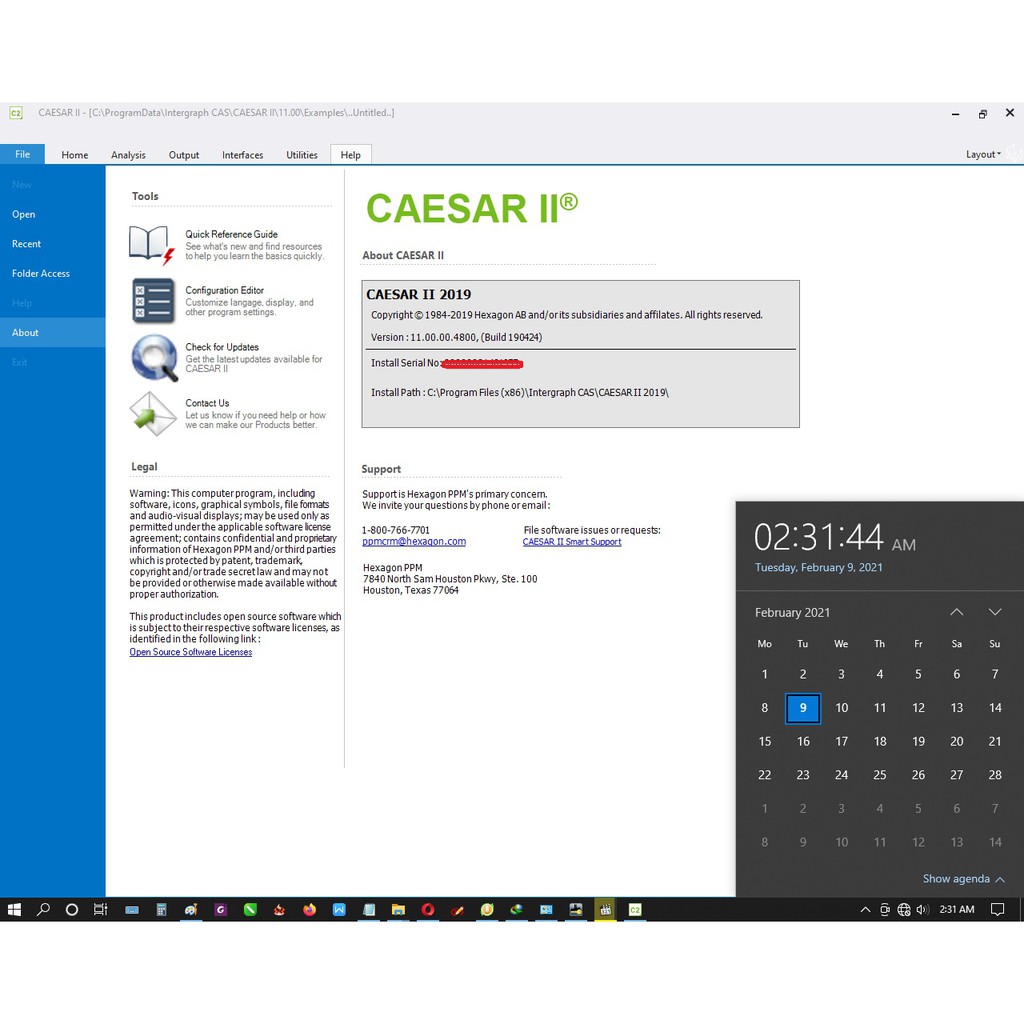Open the notification center icon
Image resolution: width=1024 pixels, height=1024 pixels.
[x=997, y=909]
